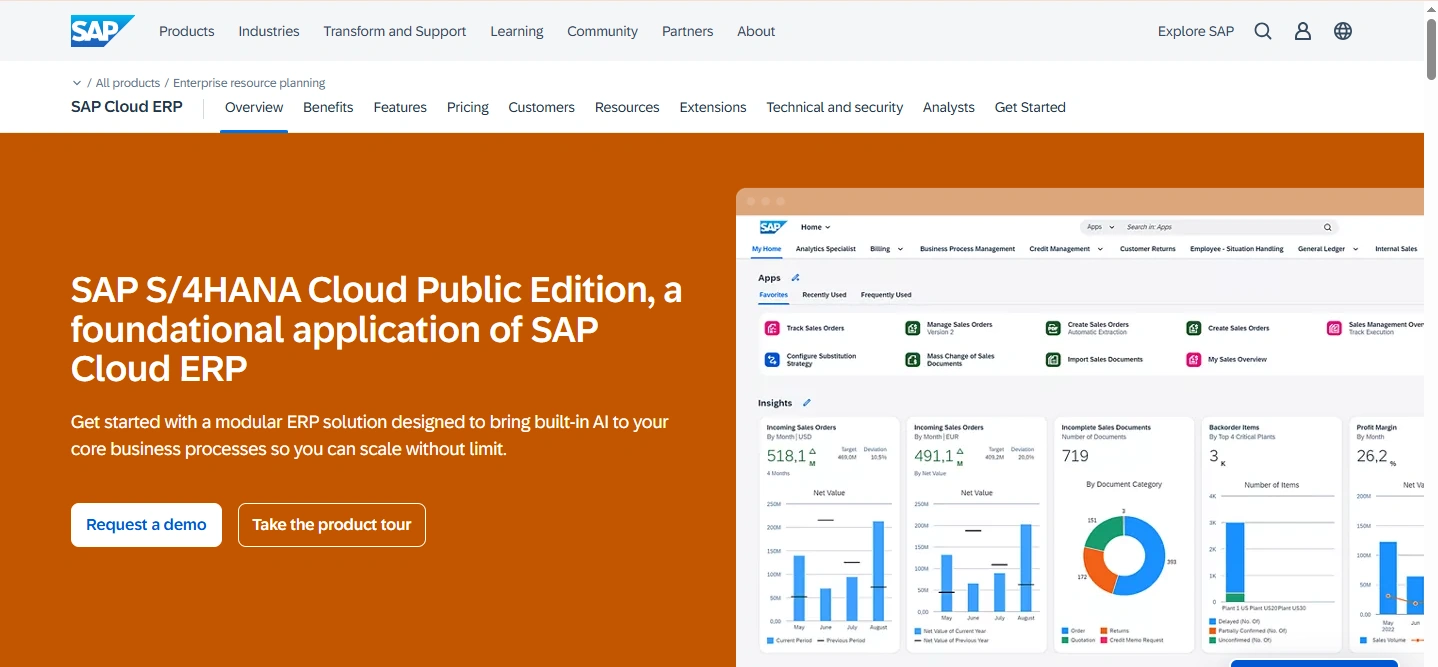Expand the breadcrumb chevron before All products
Viewport: 1438px width, 667px height.
(77, 83)
